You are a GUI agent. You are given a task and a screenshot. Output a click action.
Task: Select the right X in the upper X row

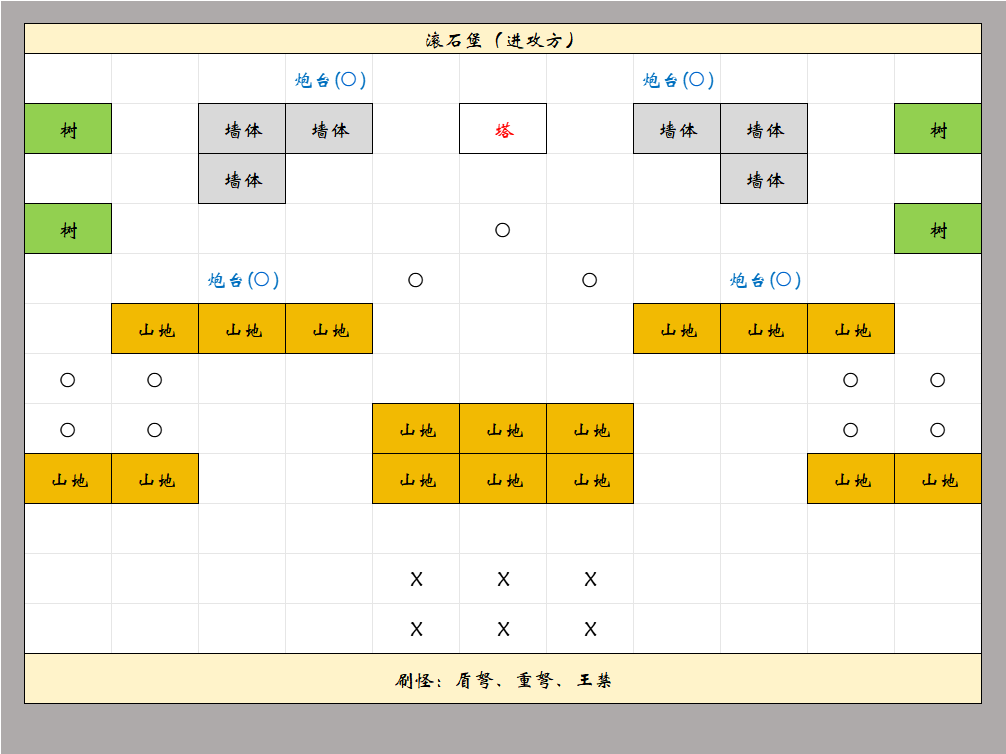[x=590, y=579]
